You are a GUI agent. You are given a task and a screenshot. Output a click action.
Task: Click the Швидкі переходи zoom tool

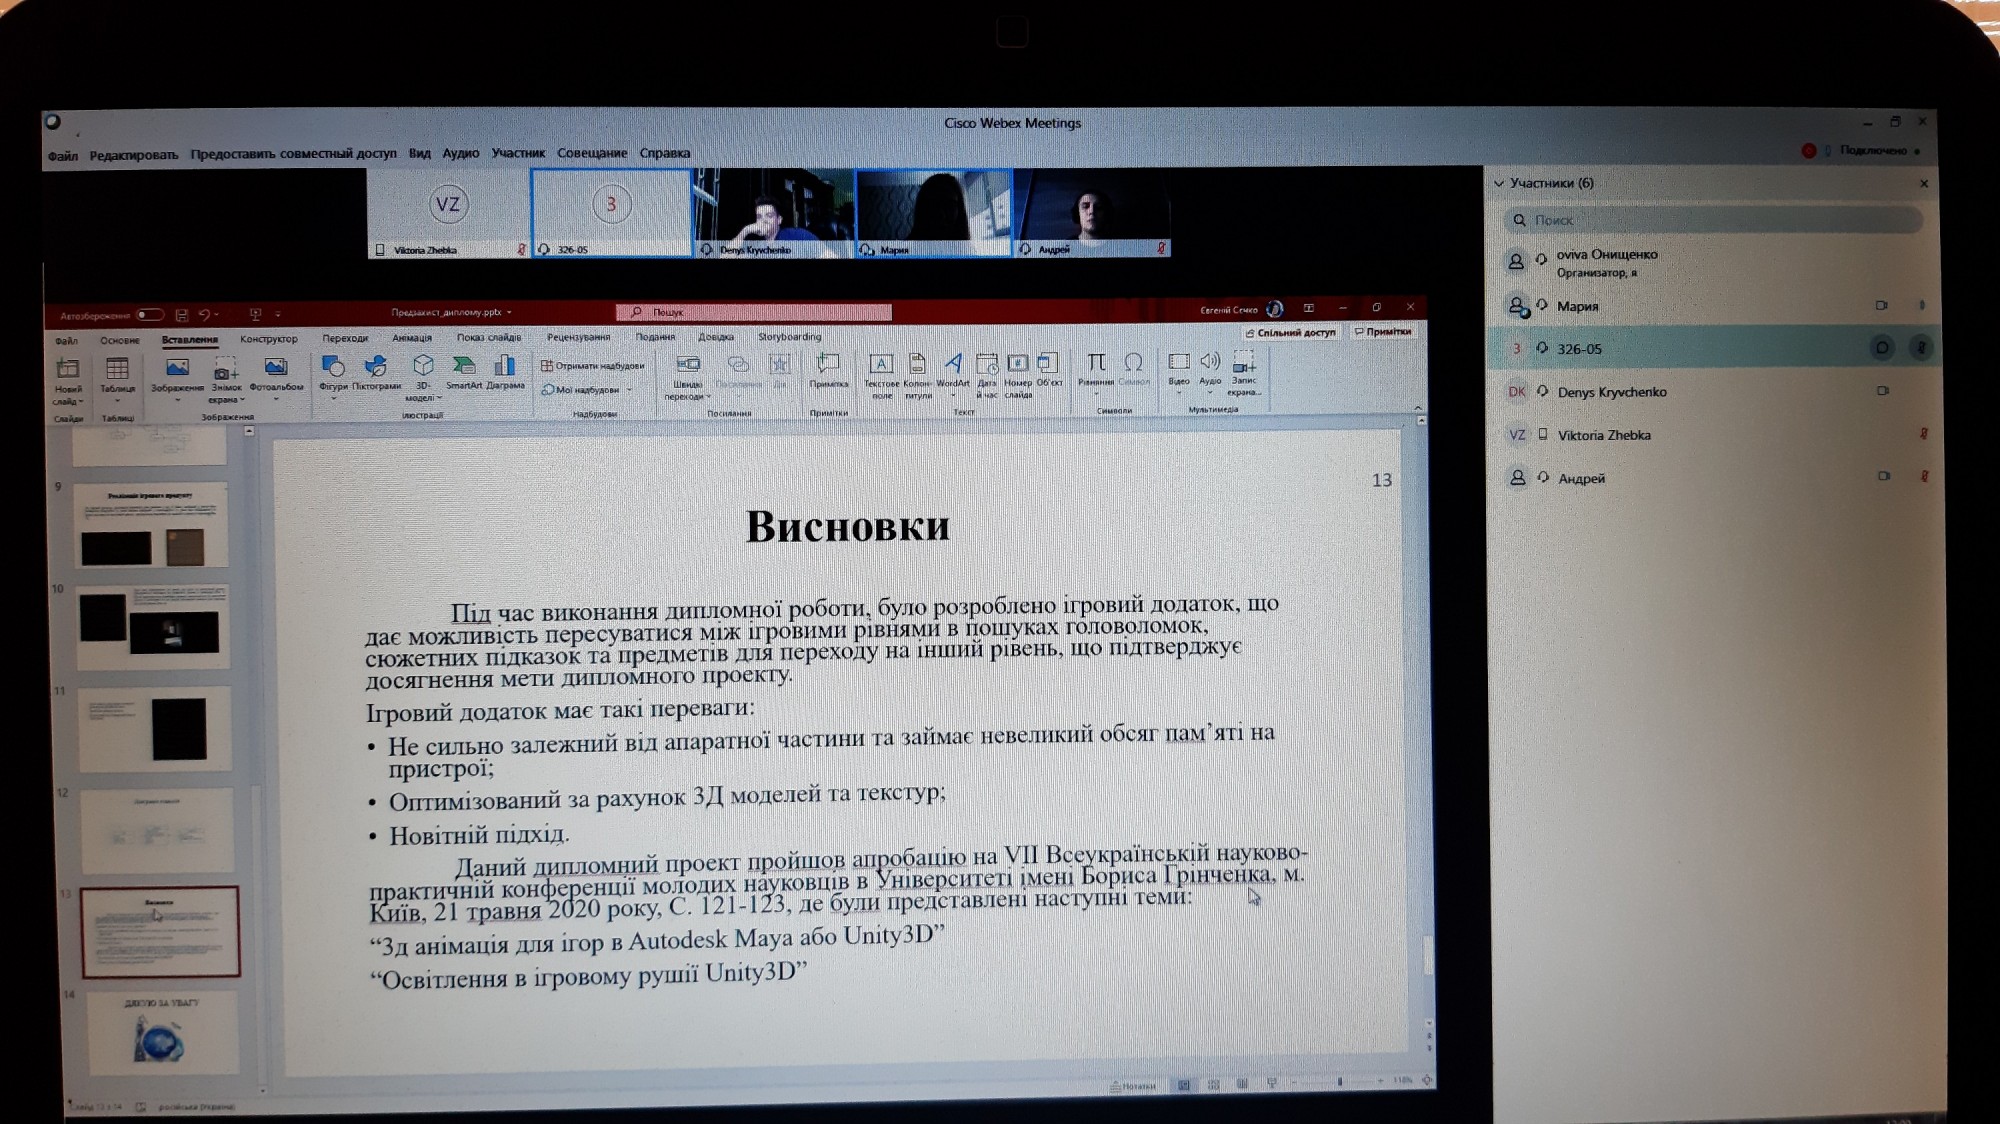pos(687,377)
